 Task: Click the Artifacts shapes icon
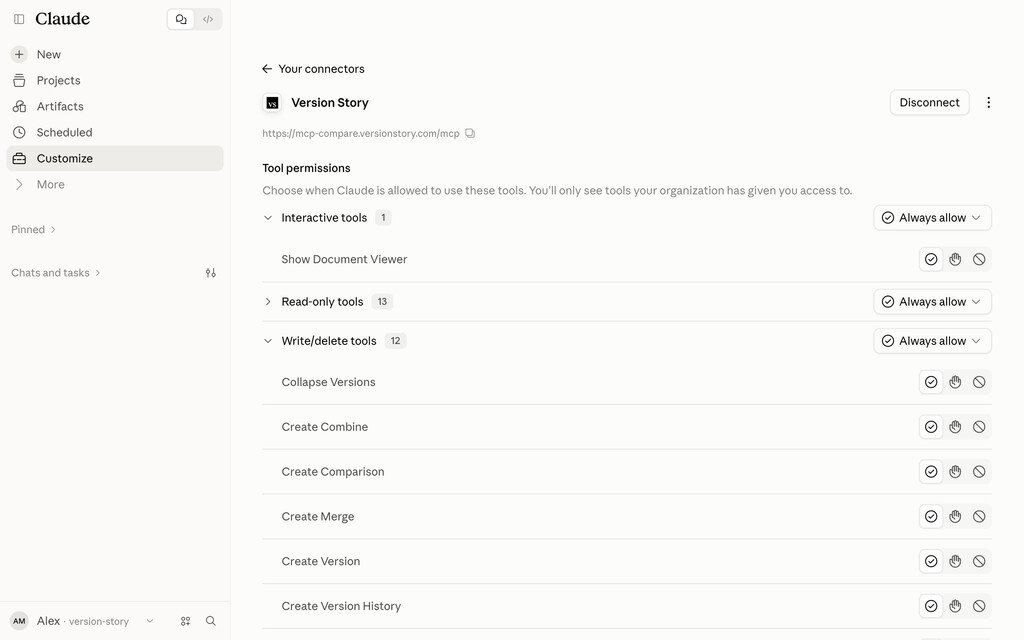[19, 106]
